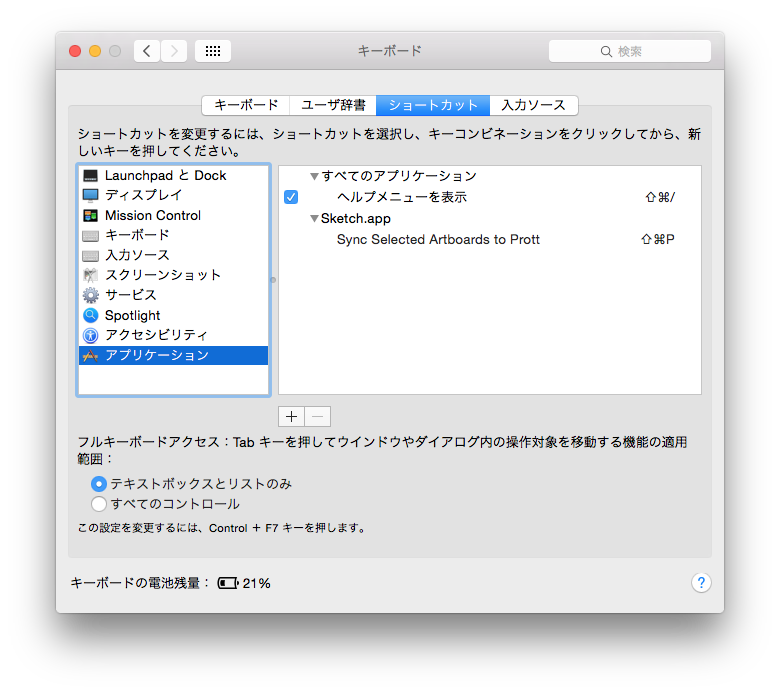
Task: Click the 検索 search field
Action: pyautogui.click(x=630, y=51)
